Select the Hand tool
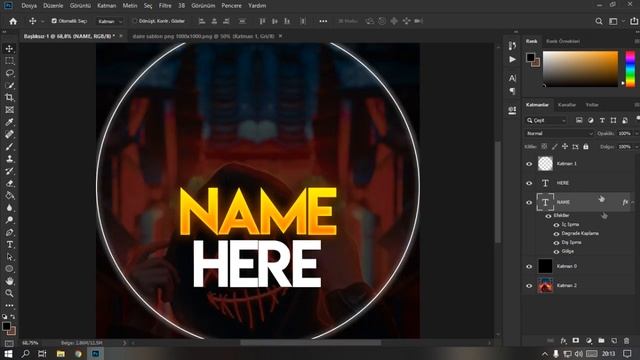Viewport: 640px width, 360px height. coord(9,281)
